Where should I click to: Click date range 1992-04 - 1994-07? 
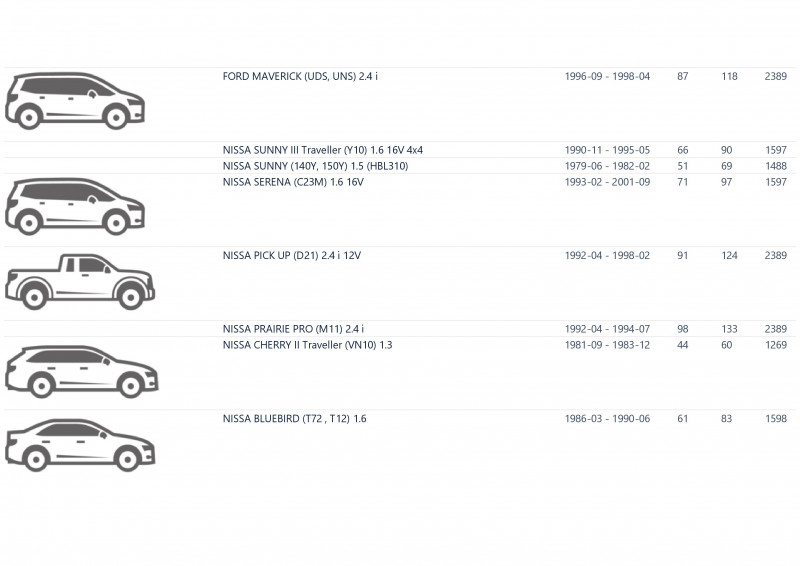607,329
